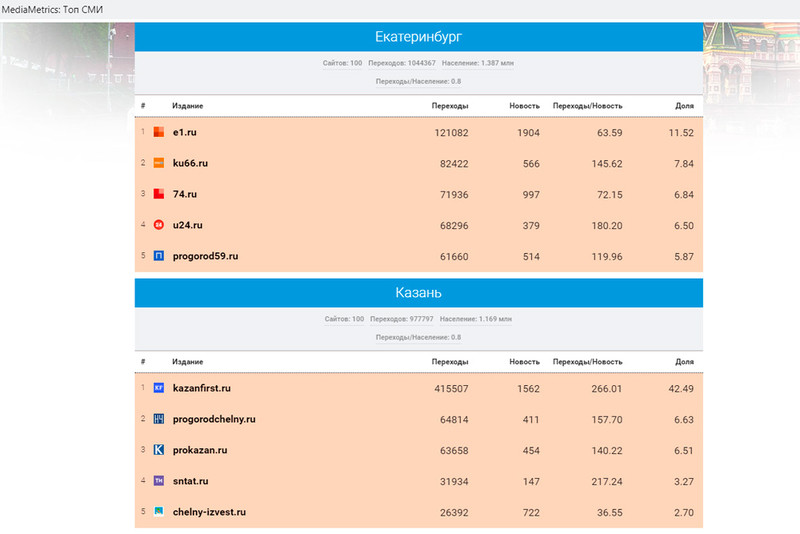Click the sntat.ru purple favicon
The height and width of the screenshot is (534, 800).
coord(158,481)
